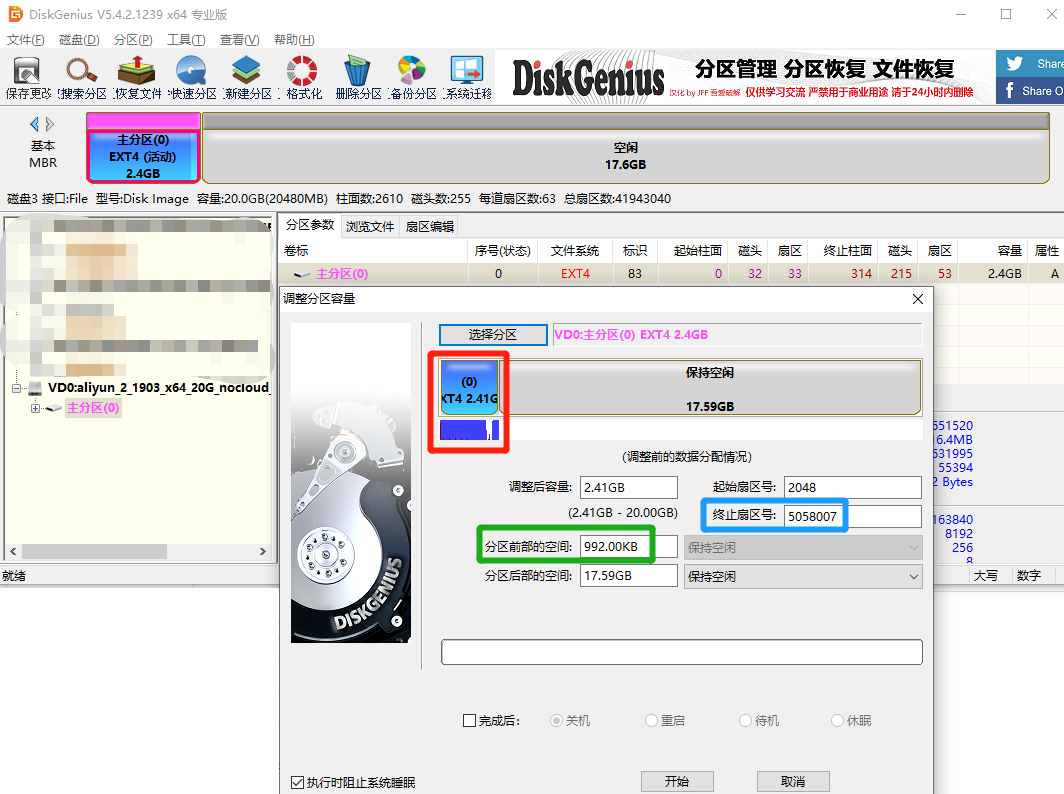
Task: Select 主分区(0) in the left tree
Action: tap(93, 408)
